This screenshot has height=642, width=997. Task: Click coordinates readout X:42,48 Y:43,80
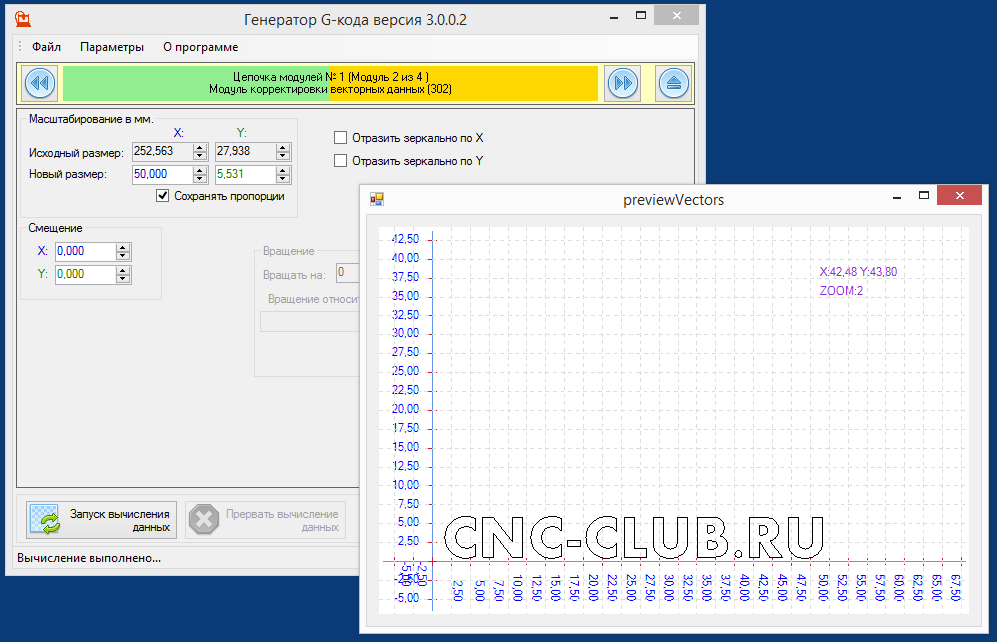click(858, 272)
